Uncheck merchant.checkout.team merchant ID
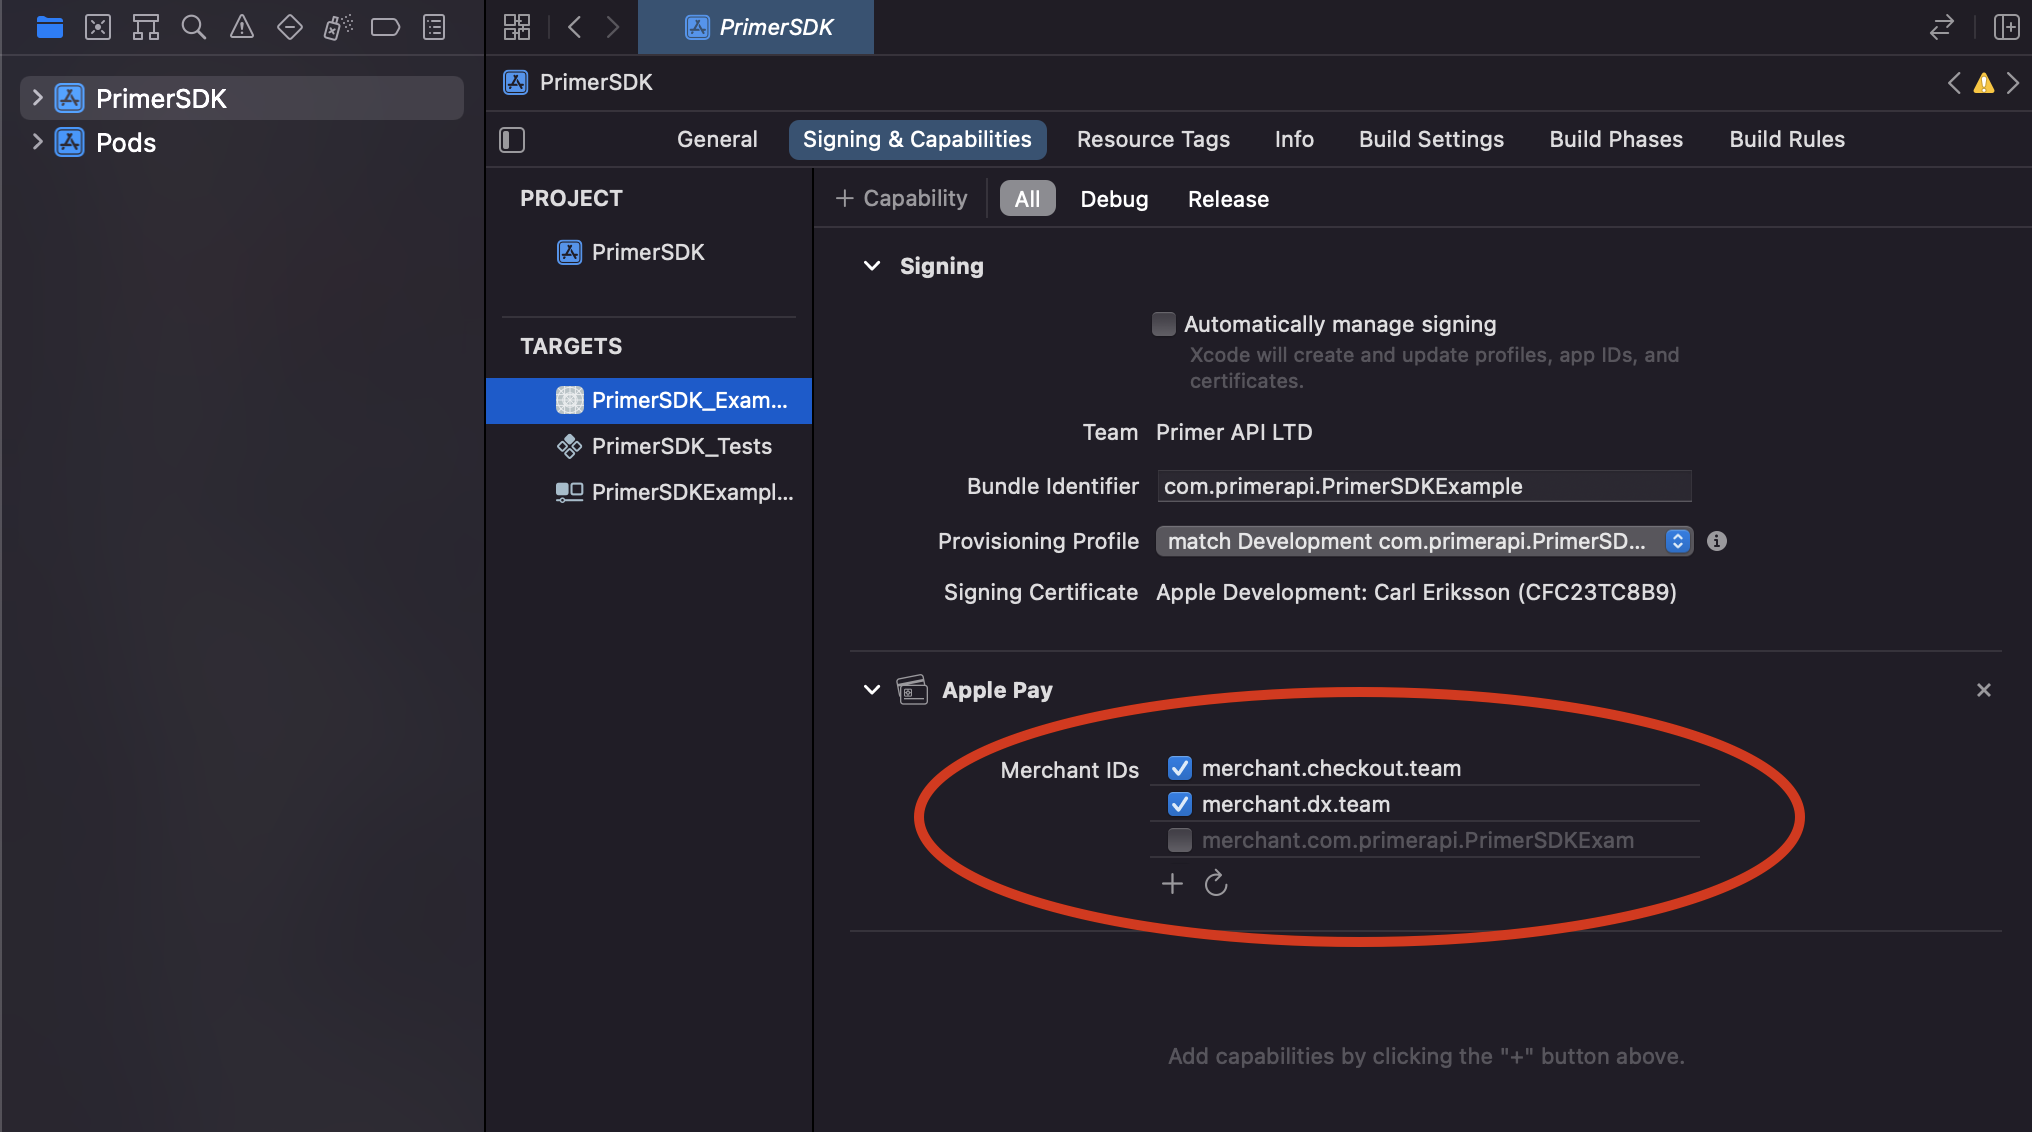 pos(1180,768)
